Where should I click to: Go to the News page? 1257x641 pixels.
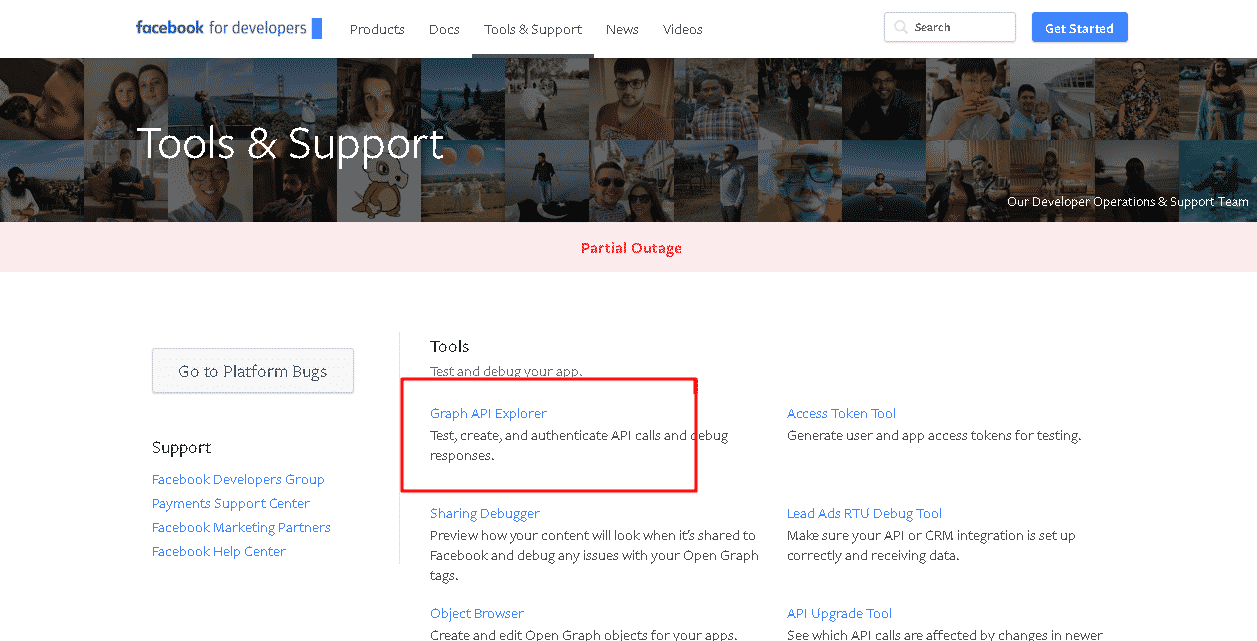621,29
